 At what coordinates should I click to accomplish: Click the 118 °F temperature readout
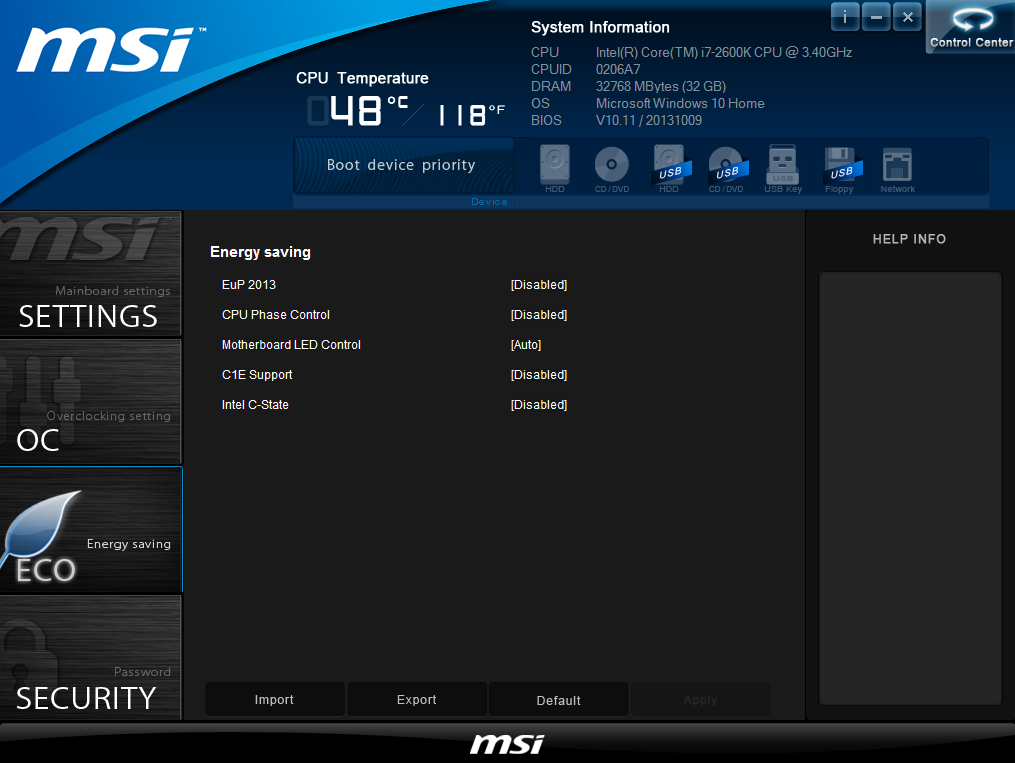(471, 115)
